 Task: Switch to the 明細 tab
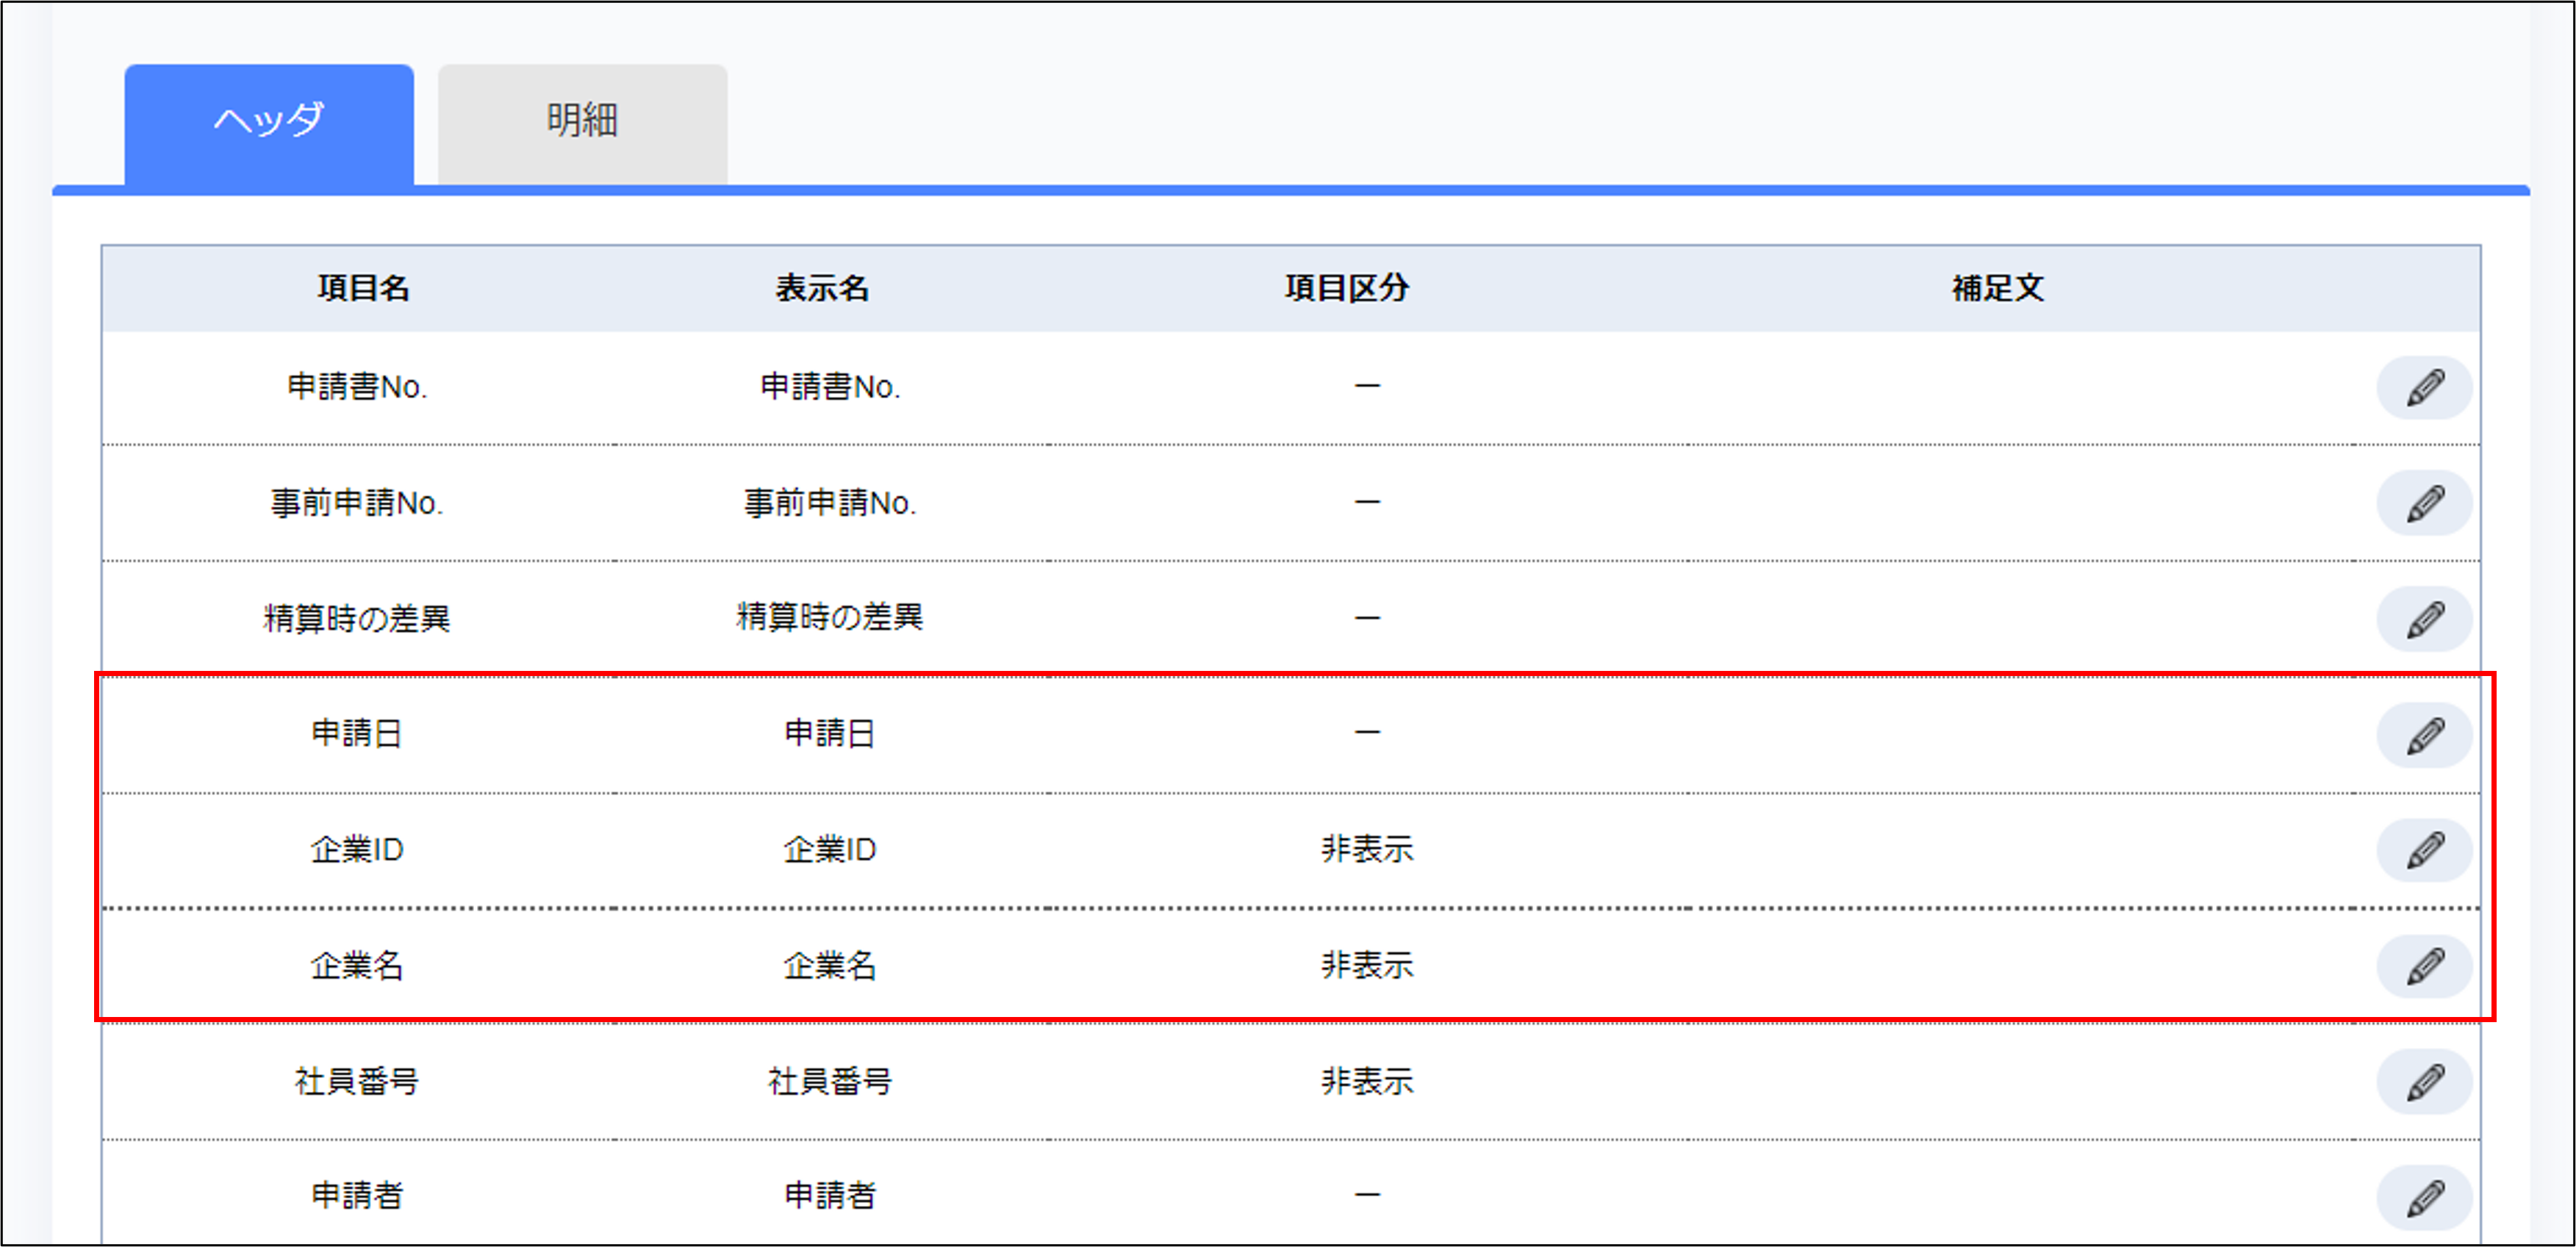582,122
